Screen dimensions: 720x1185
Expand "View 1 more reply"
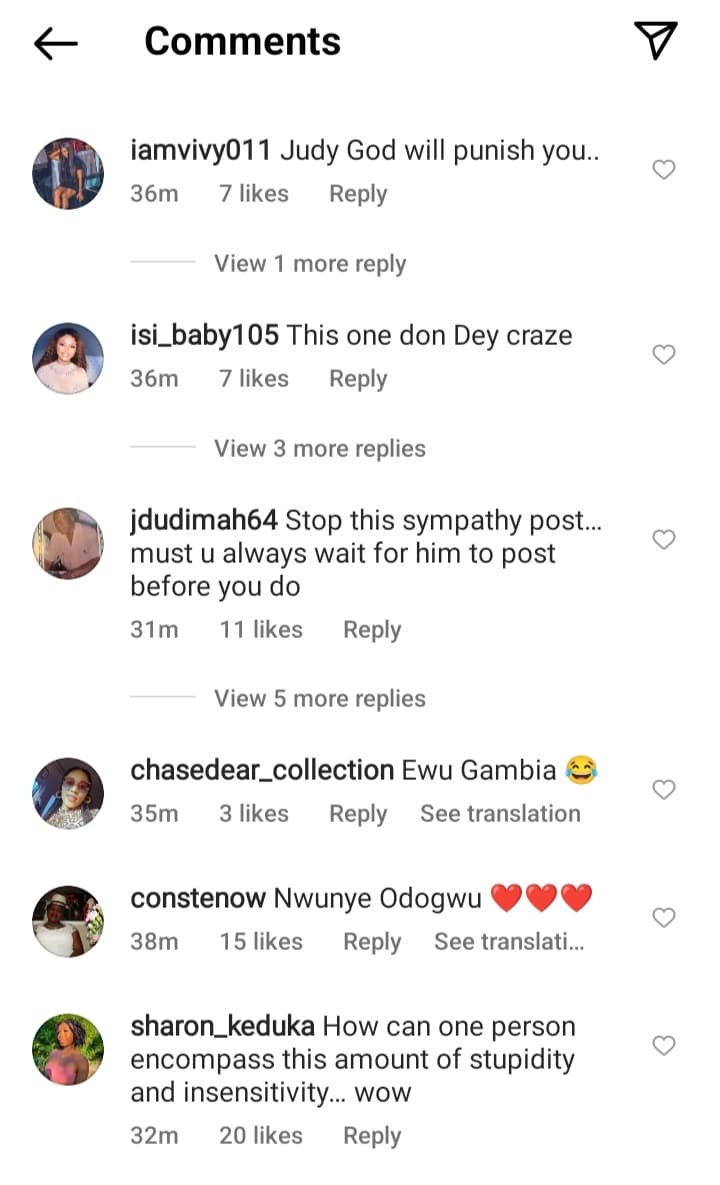(x=310, y=264)
